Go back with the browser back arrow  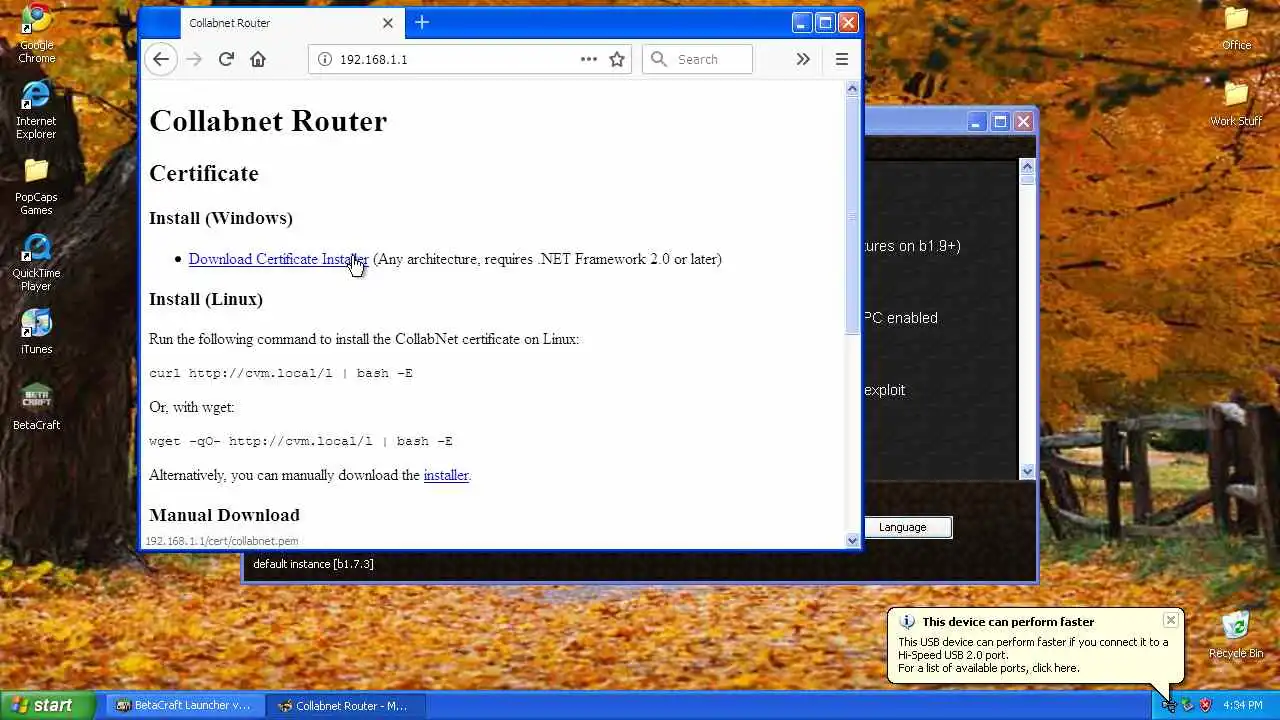click(161, 59)
